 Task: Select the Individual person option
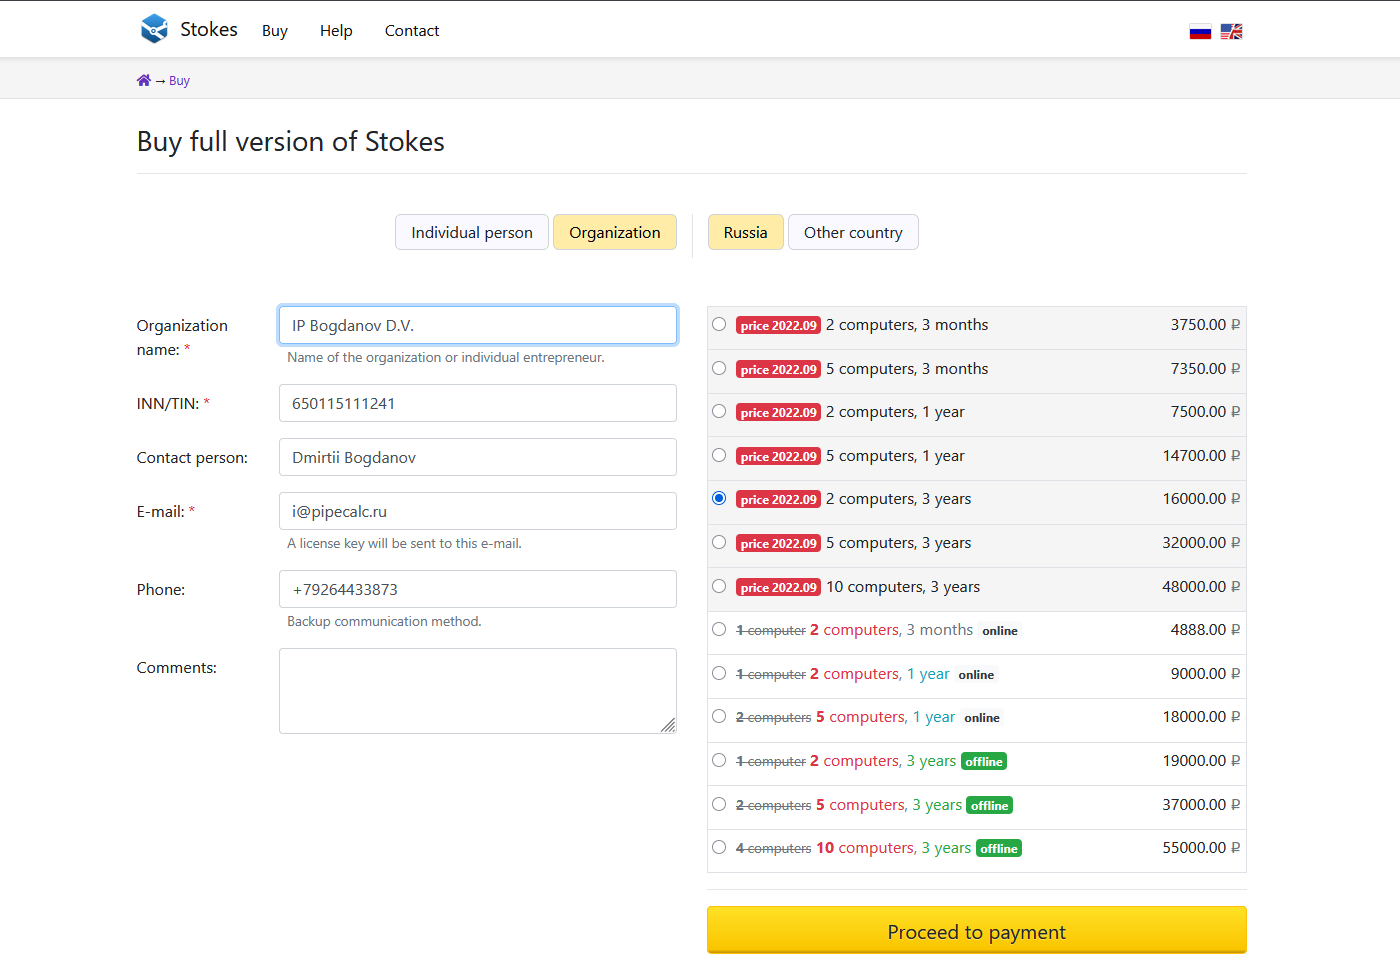click(x=471, y=233)
